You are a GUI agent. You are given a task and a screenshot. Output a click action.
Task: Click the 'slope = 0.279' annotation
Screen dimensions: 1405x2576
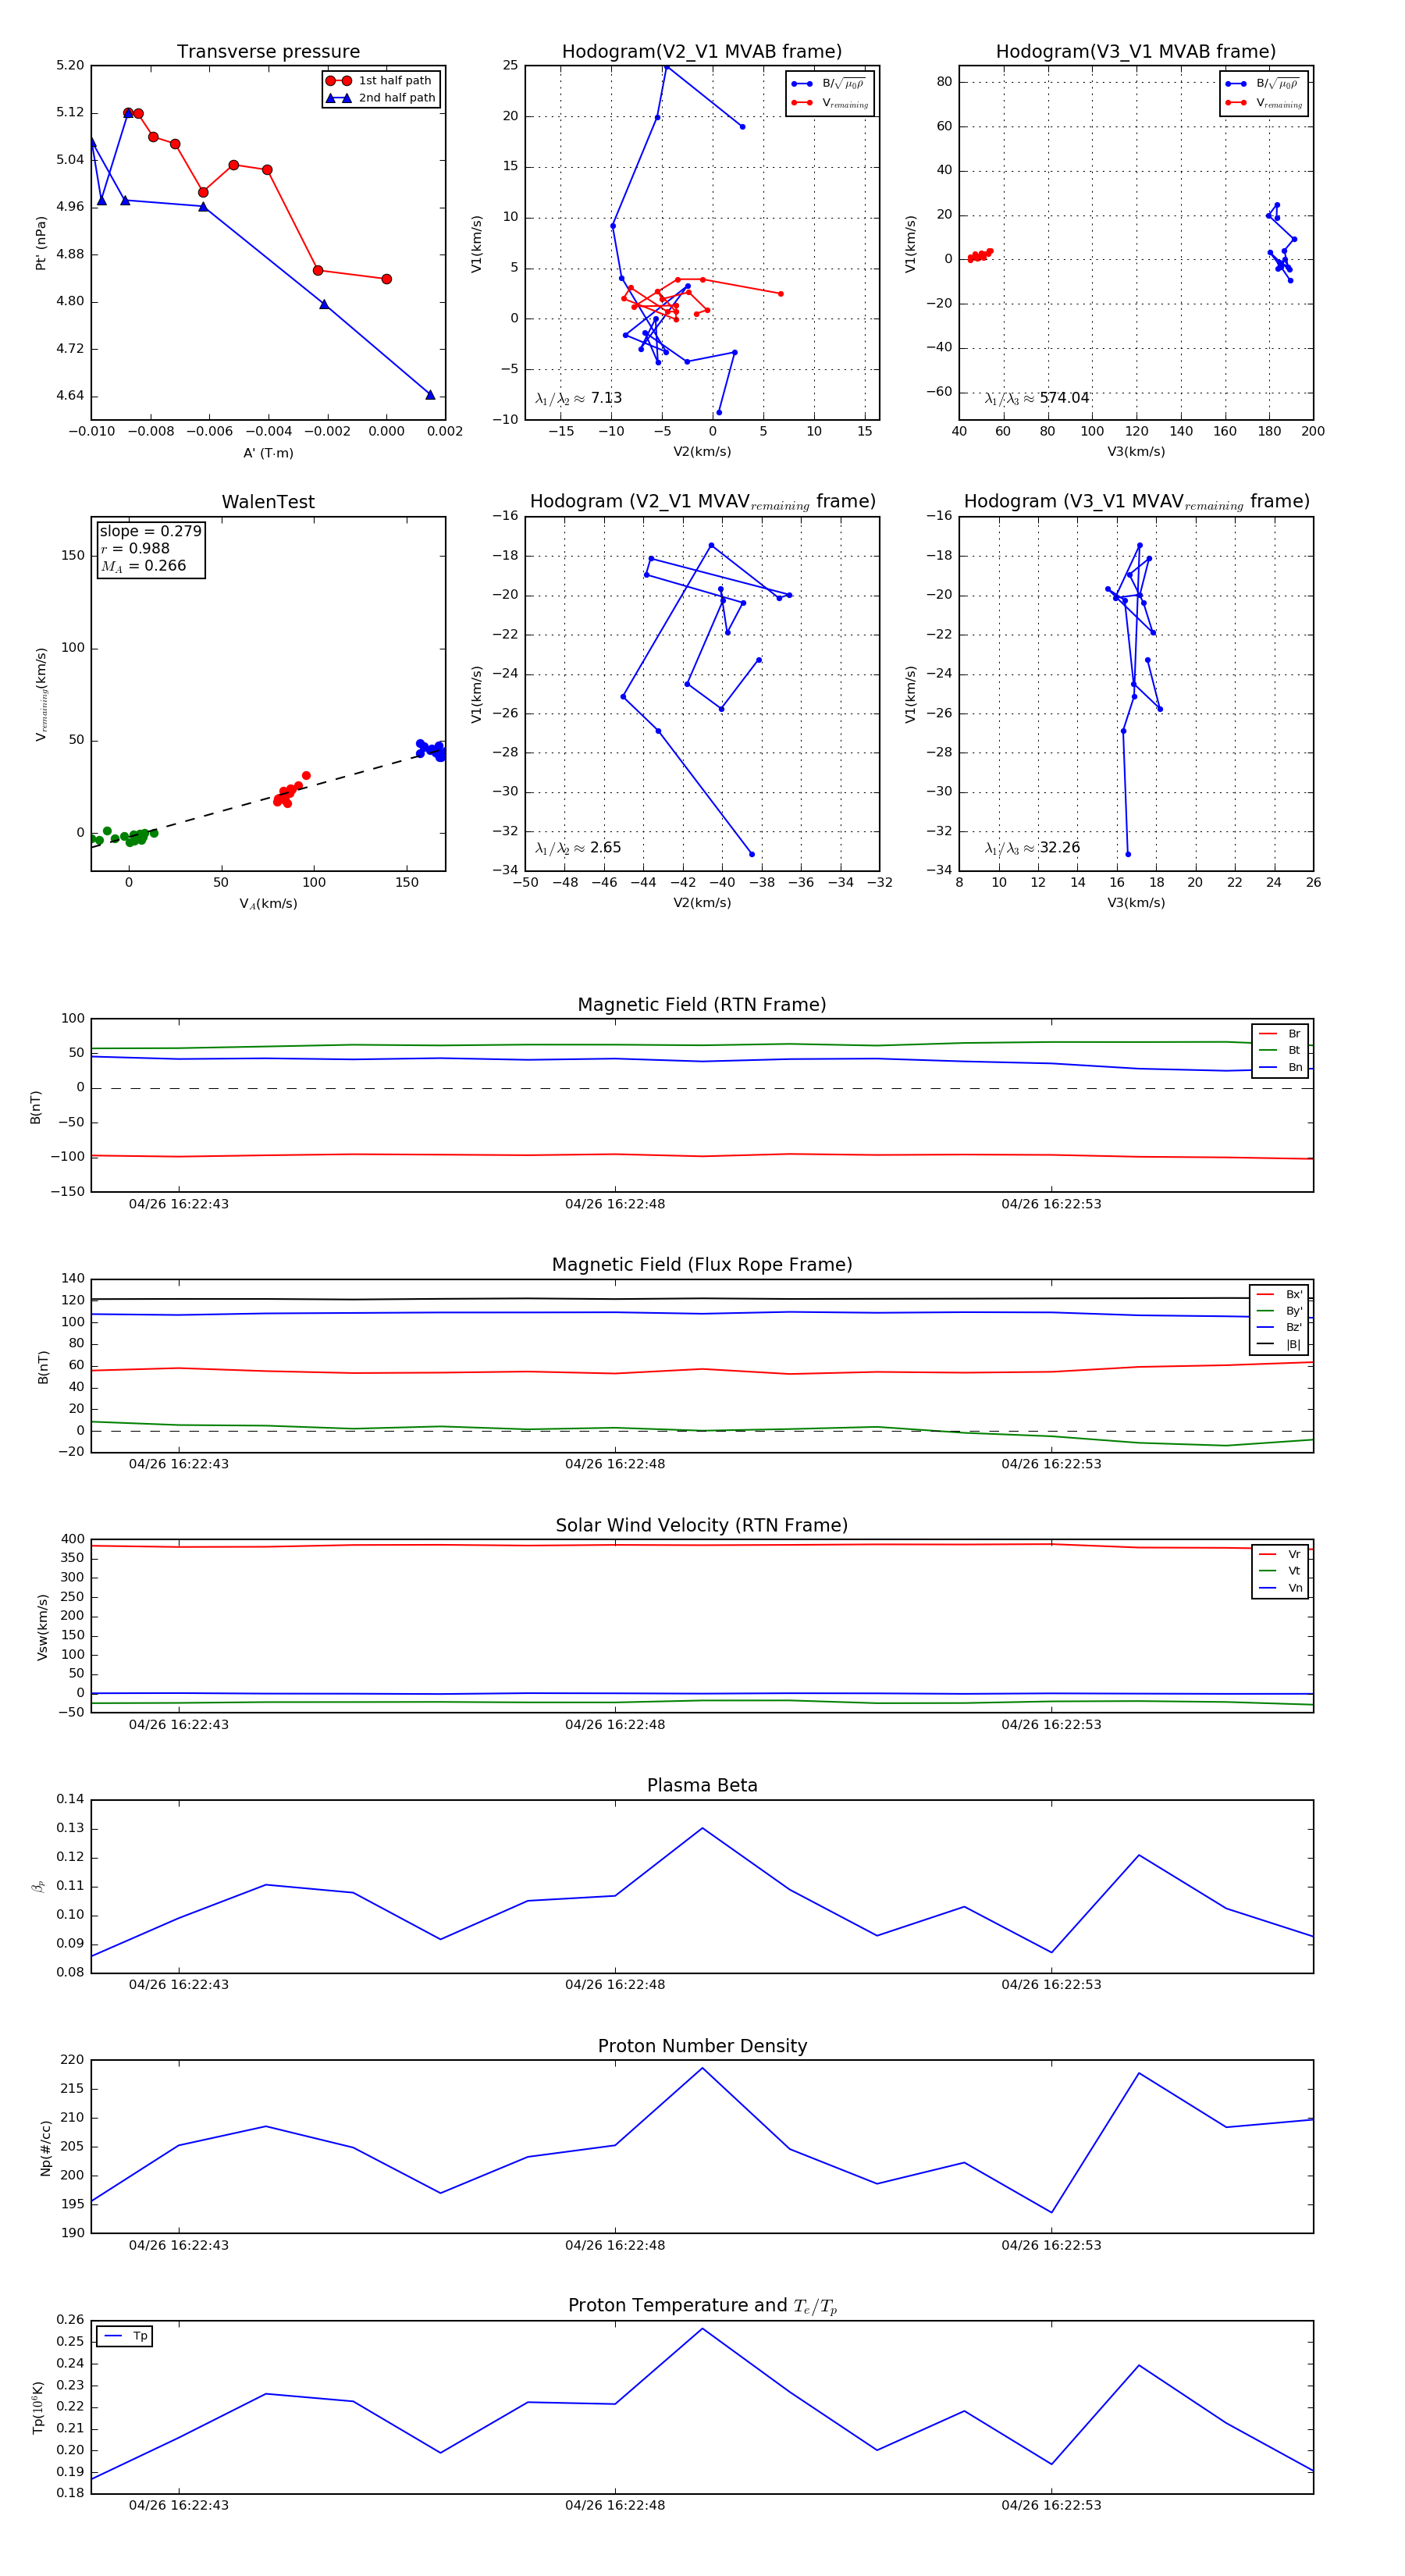pos(150,531)
